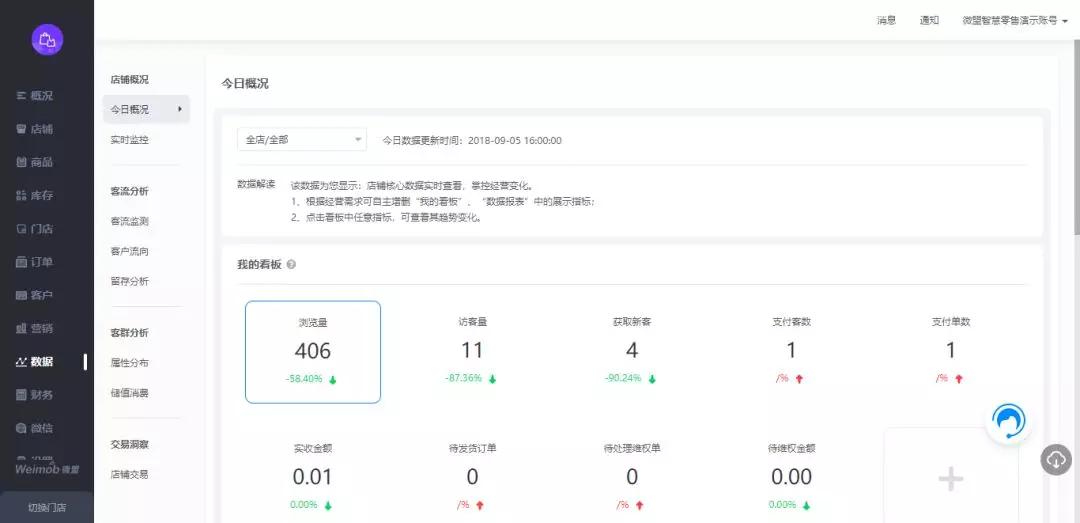Open 店铺 shop section in sidebar
This screenshot has width=1080, height=523.
pyautogui.click(x=35, y=129)
